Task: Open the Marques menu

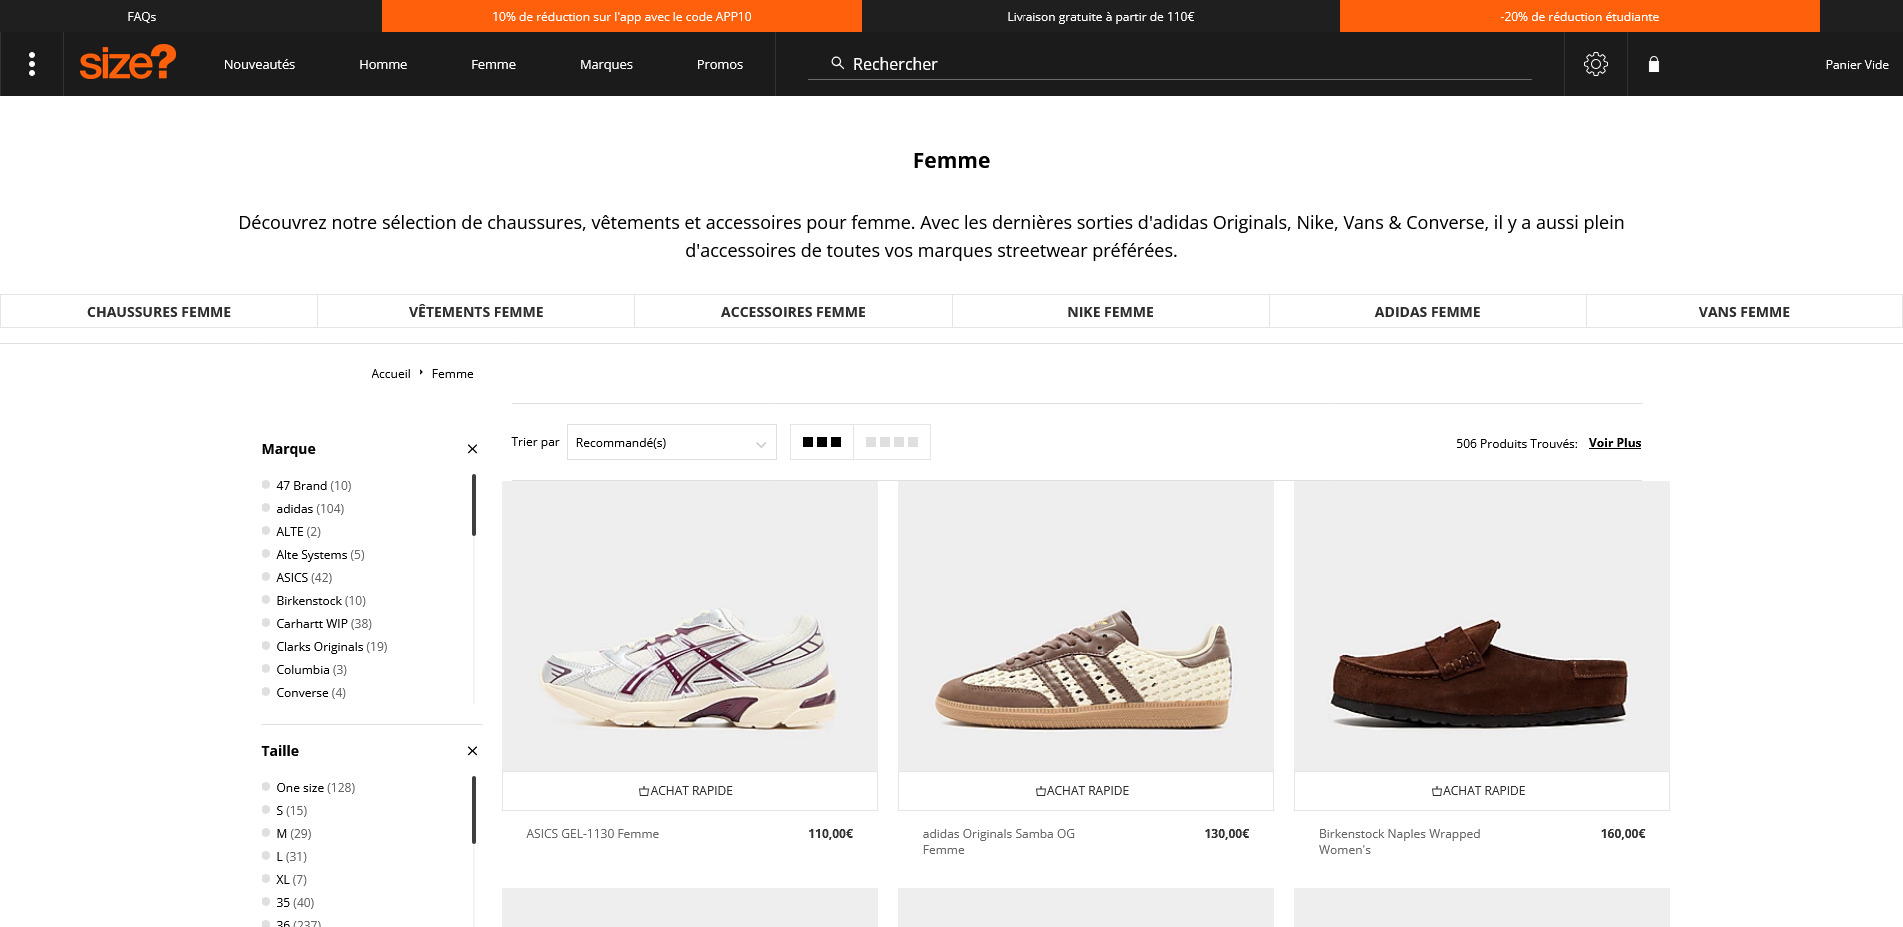Action: 607,64
